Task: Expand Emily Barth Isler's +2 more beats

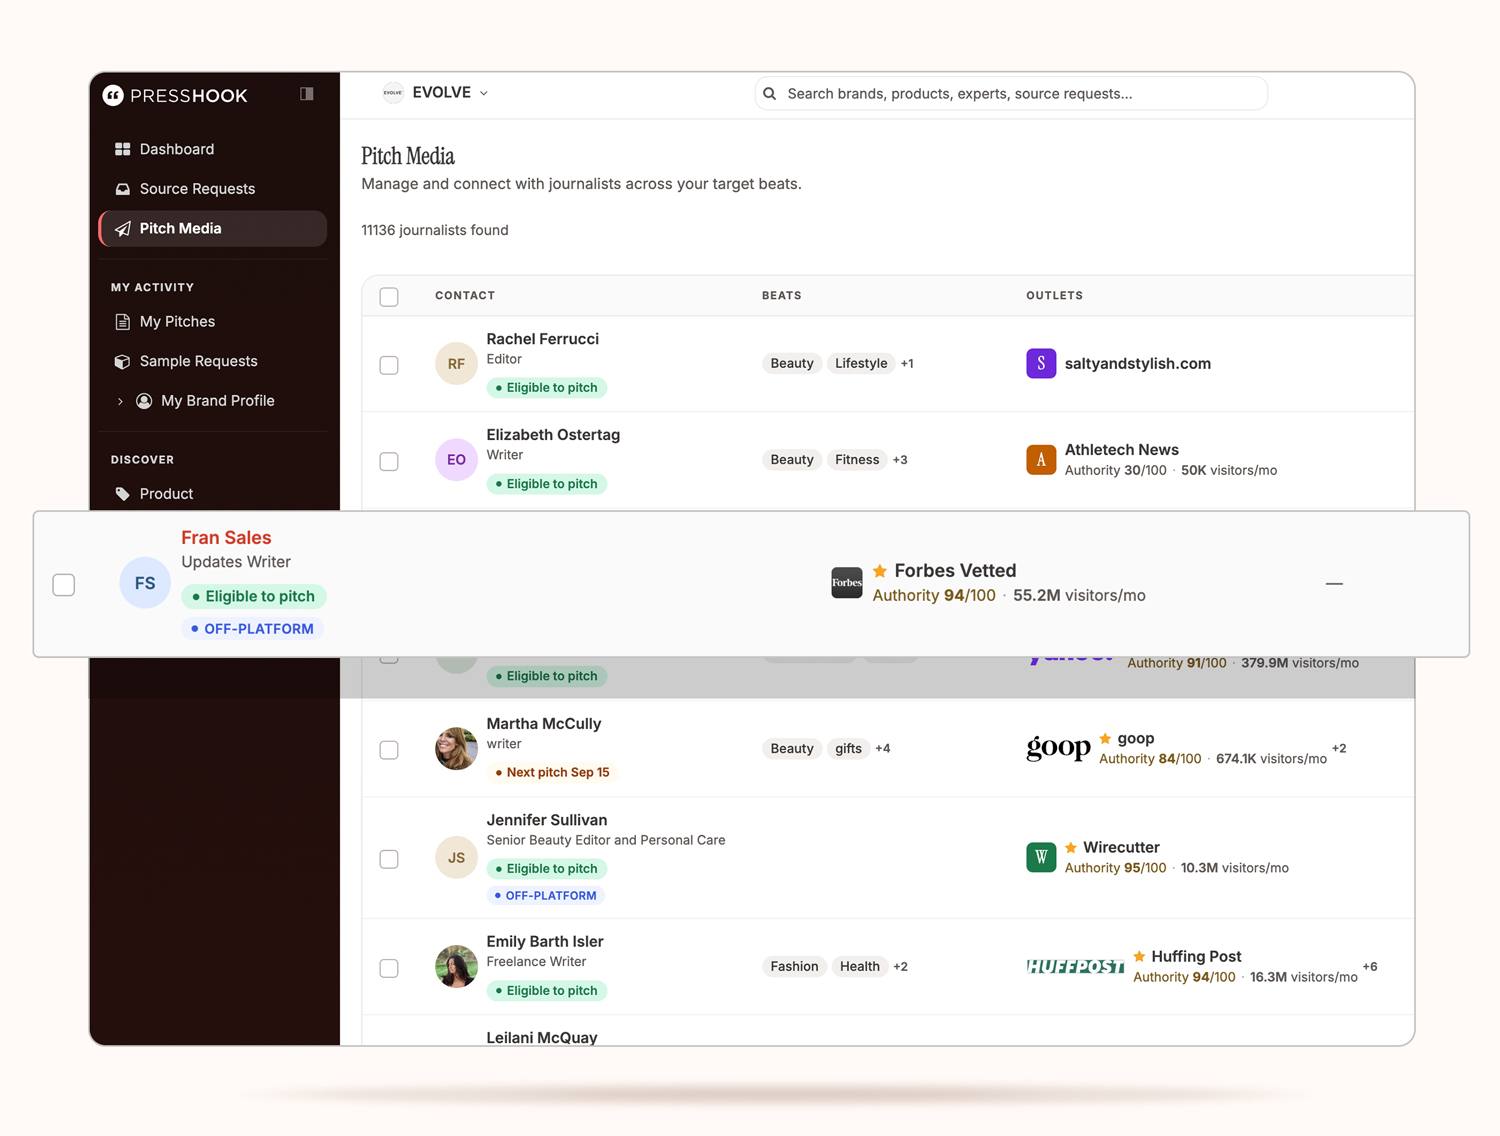Action: pyautogui.click(x=901, y=966)
